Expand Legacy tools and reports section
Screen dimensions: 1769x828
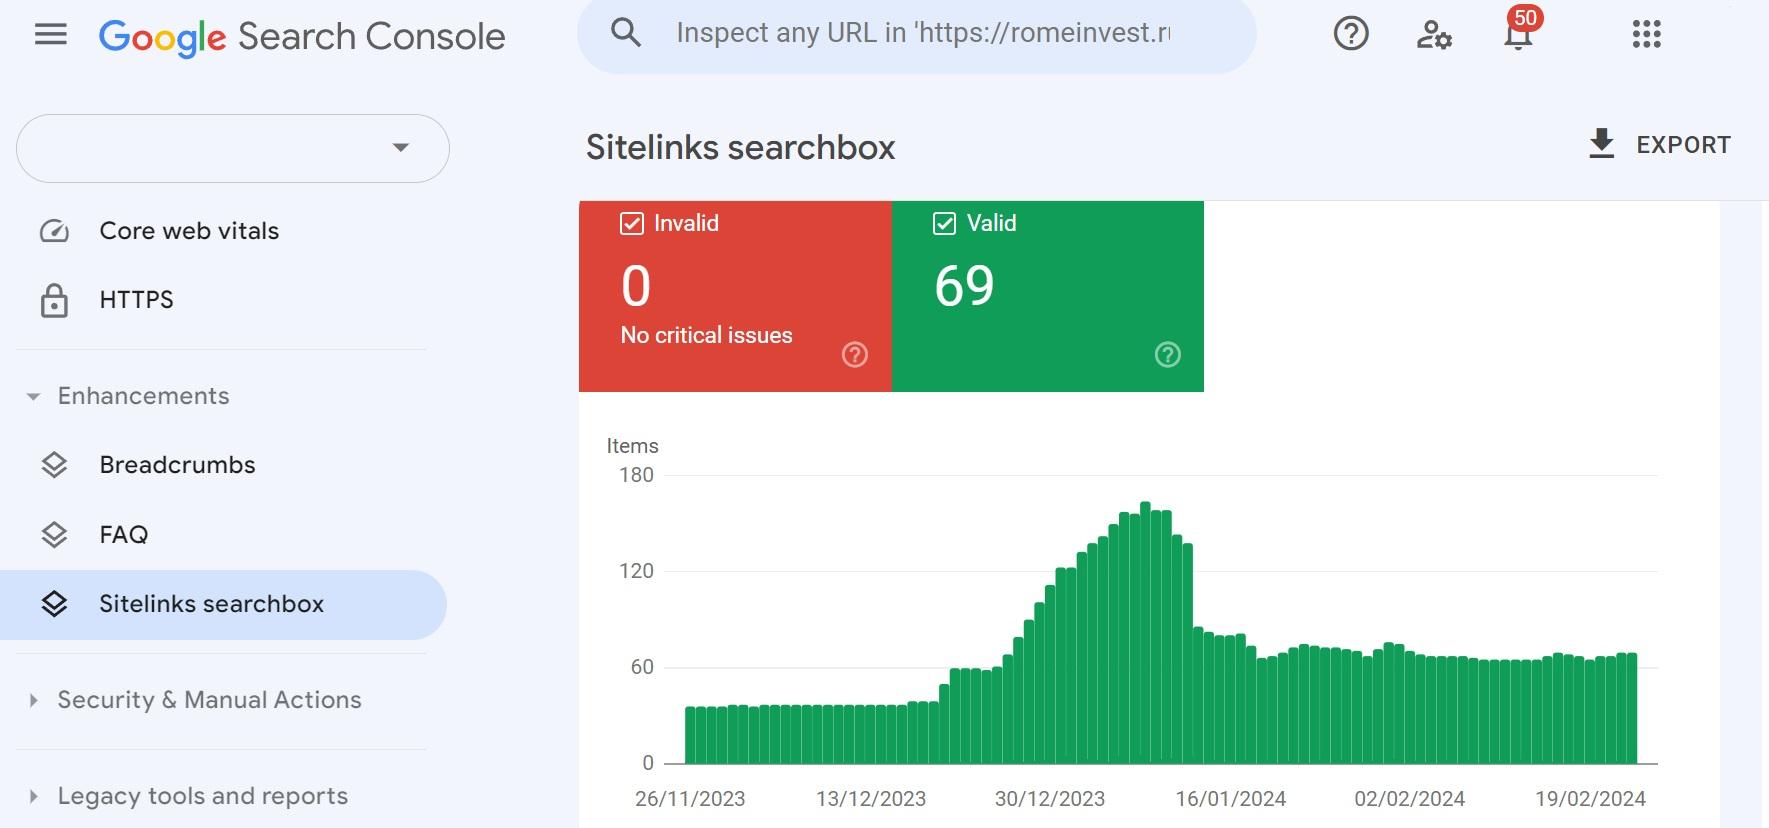click(x=34, y=797)
